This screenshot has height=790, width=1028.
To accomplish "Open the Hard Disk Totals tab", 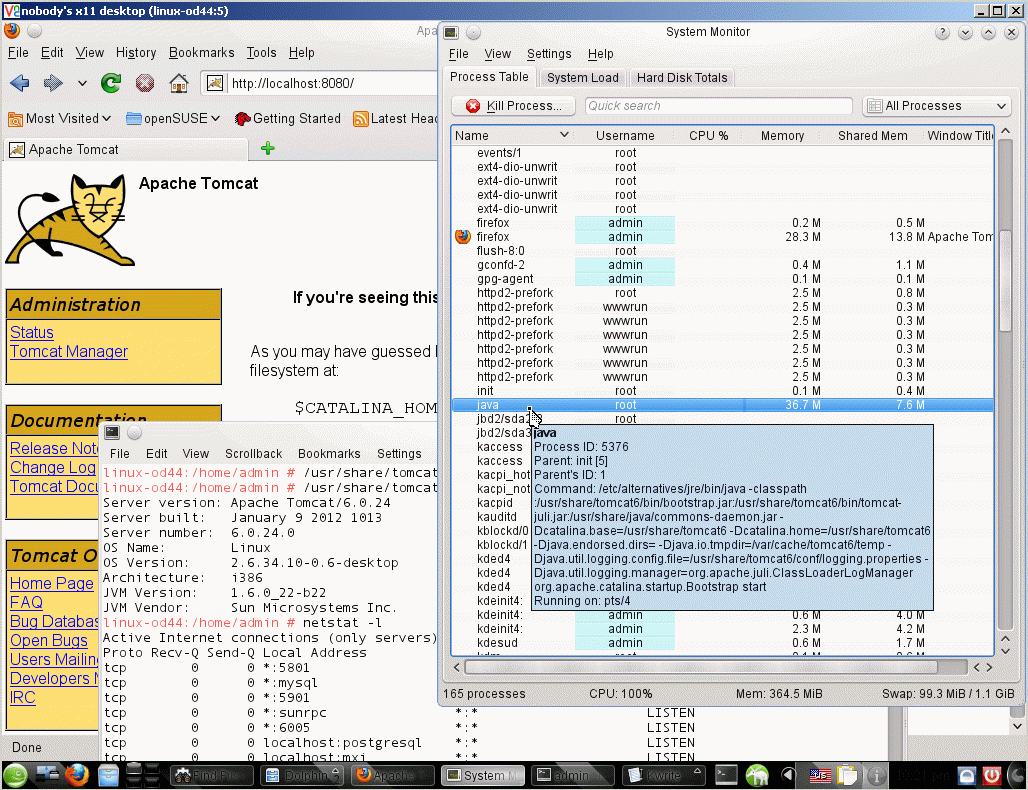I will tap(682, 78).
